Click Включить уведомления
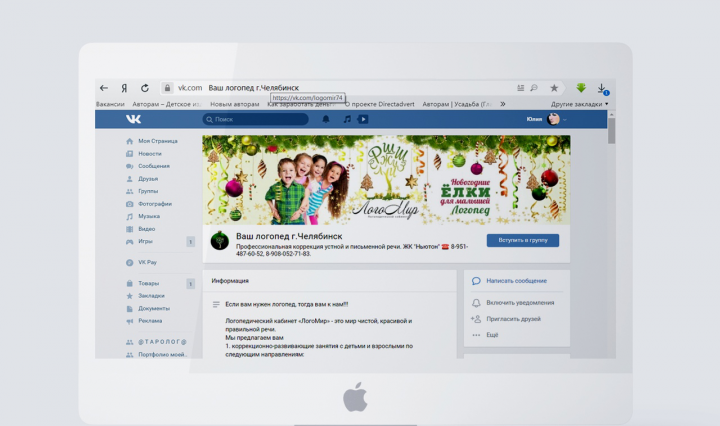Image resolution: width=720 pixels, height=426 pixels. (x=520, y=303)
